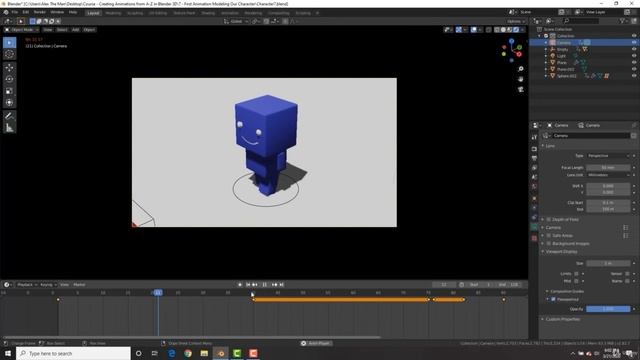Click the Focal Length field
The image size is (640, 360).
(608, 168)
